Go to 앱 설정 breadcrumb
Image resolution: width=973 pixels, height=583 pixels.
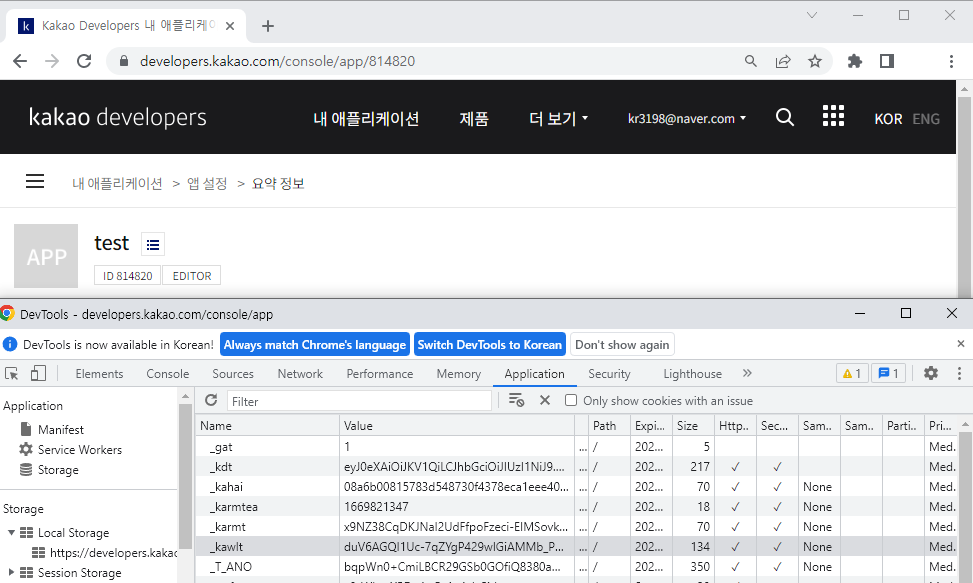coord(207,184)
